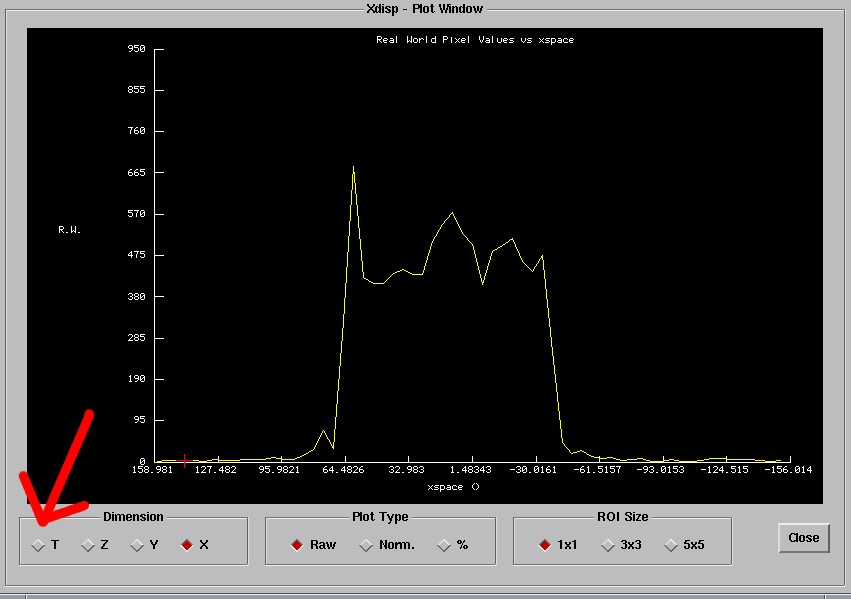Click the y-axis tick value 570
The width and height of the screenshot is (851, 599).
tap(136, 214)
